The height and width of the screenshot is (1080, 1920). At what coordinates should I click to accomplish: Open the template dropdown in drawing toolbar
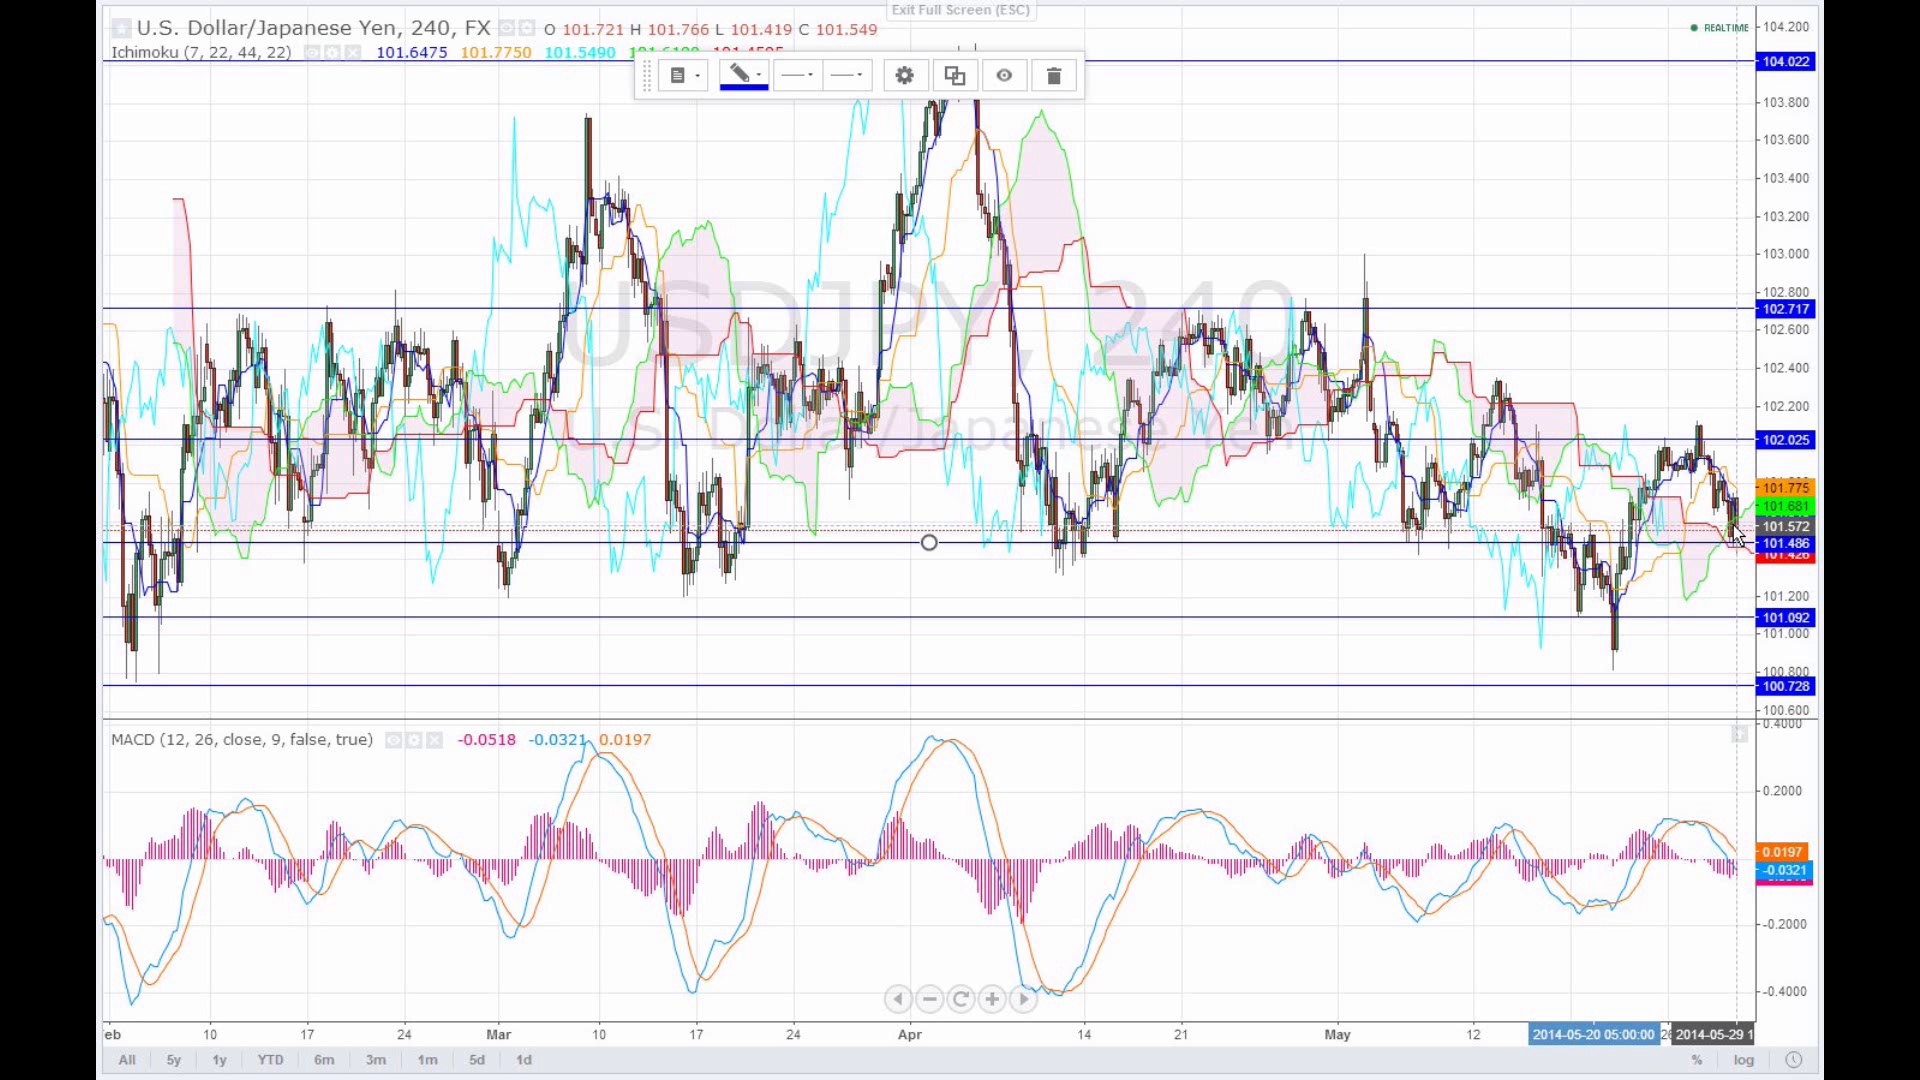coord(684,76)
